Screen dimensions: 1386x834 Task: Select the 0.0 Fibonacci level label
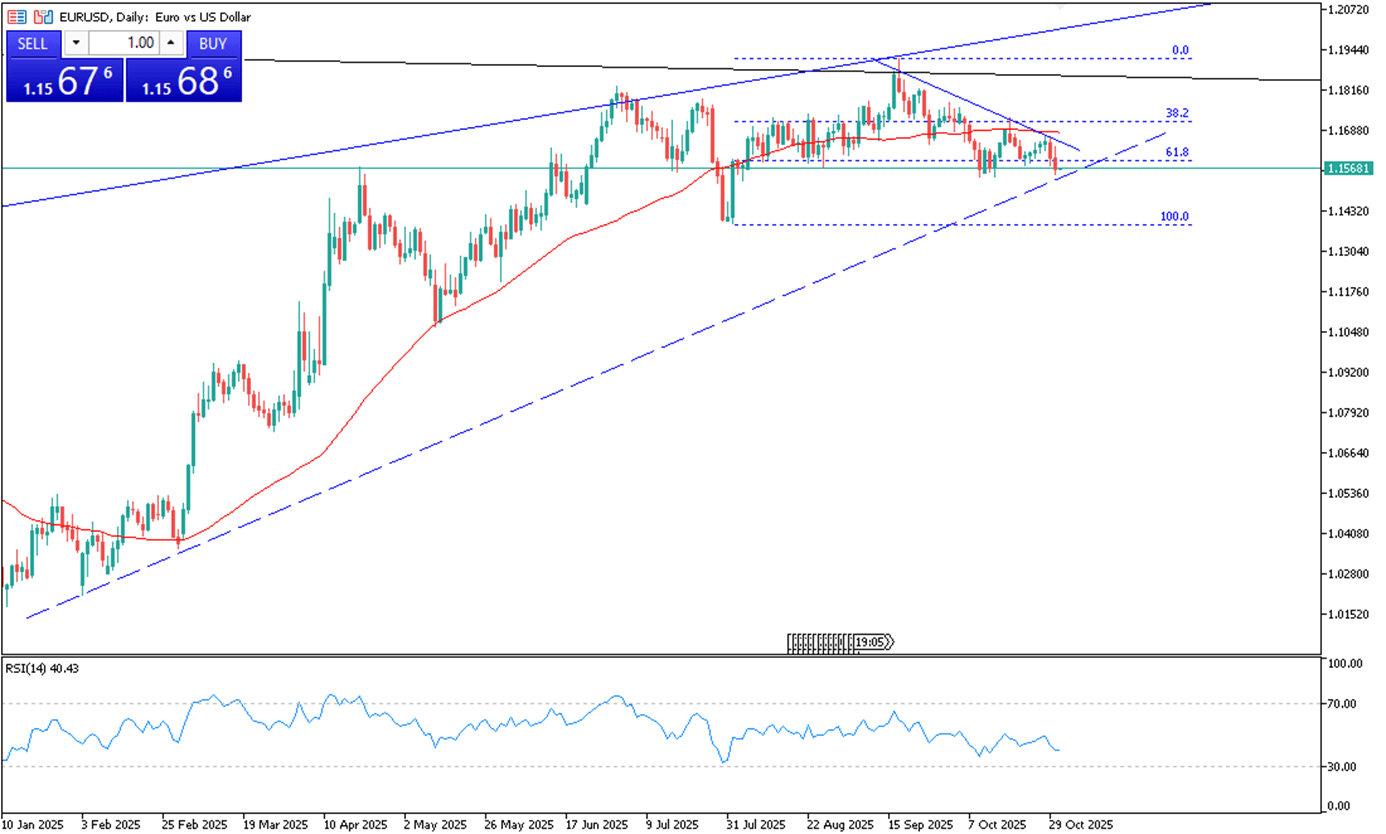tap(1180, 51)
